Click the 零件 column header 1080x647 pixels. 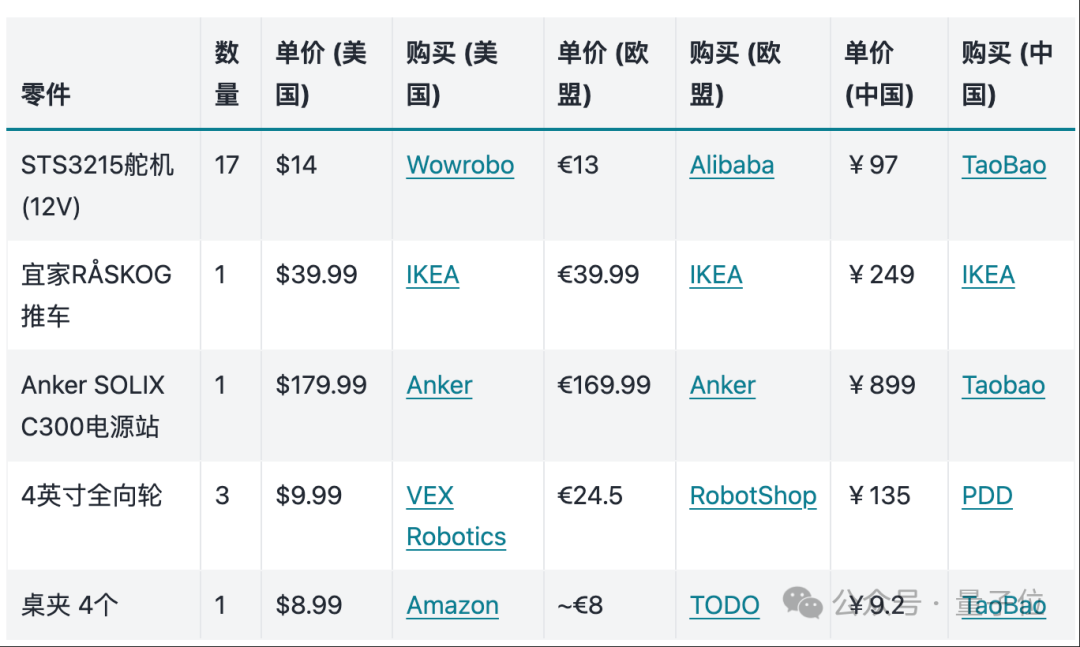point(46,95)
